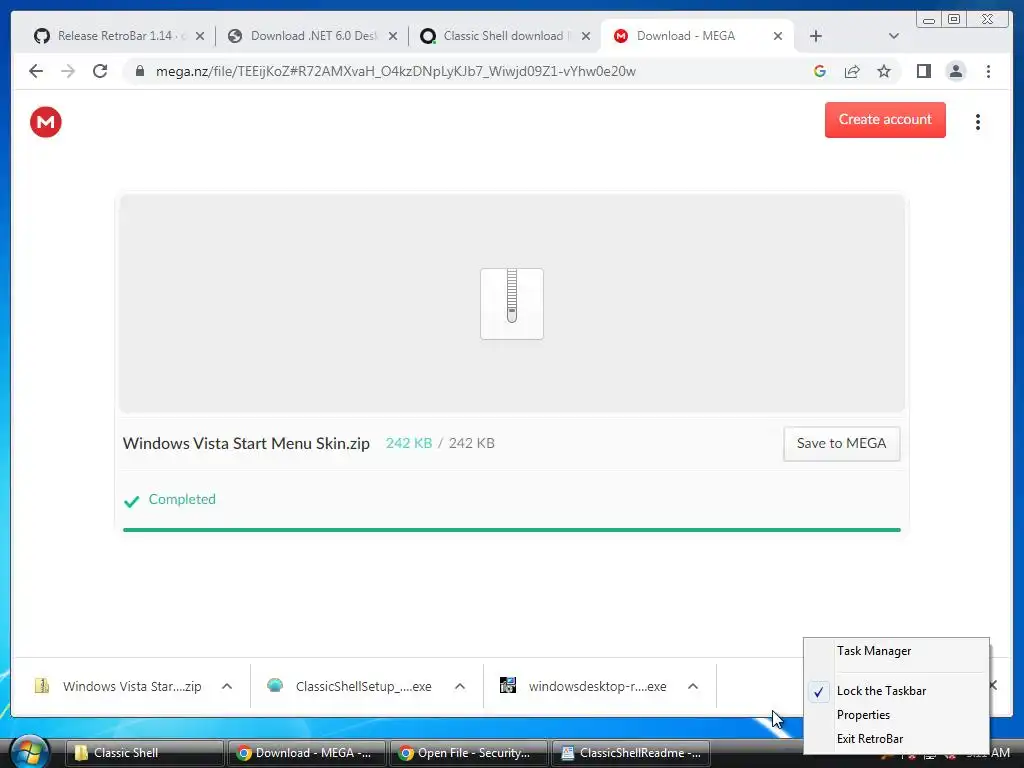The width and height of the screenshot is (1024, 768).
Task: Open the tab search chevron
Action: 894,36
